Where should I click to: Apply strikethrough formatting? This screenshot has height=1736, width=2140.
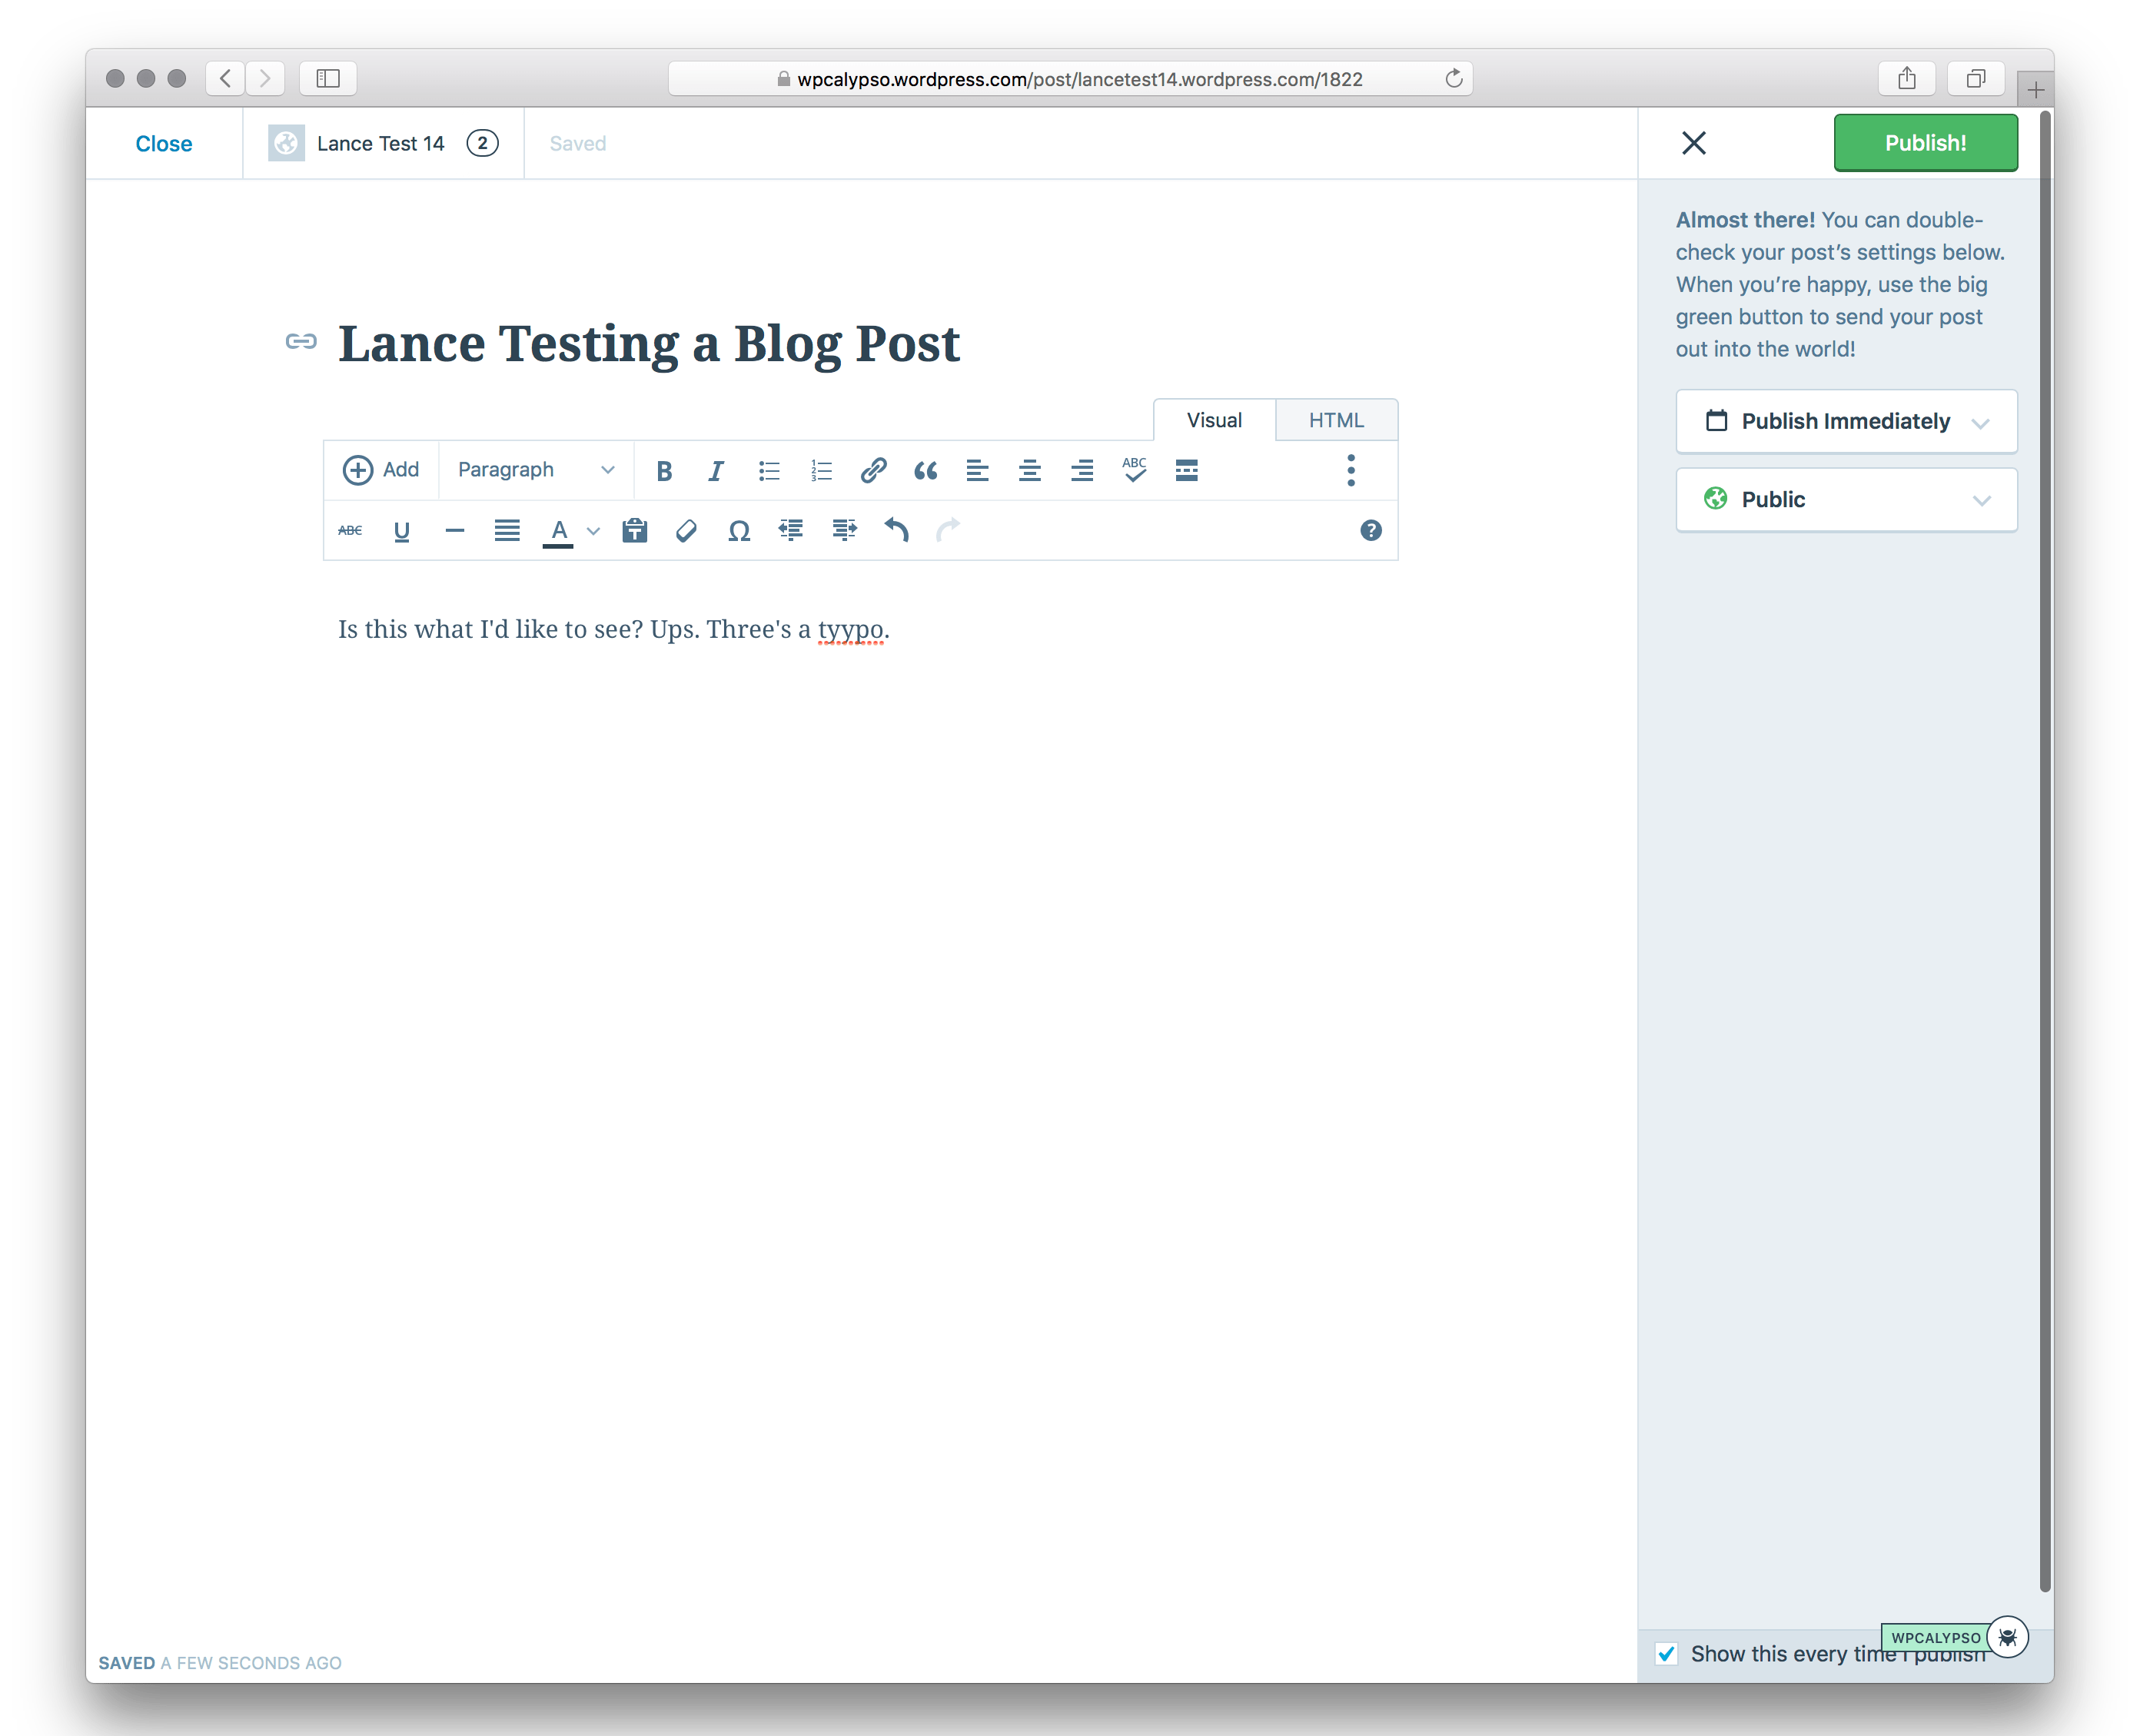coord(350,531)
